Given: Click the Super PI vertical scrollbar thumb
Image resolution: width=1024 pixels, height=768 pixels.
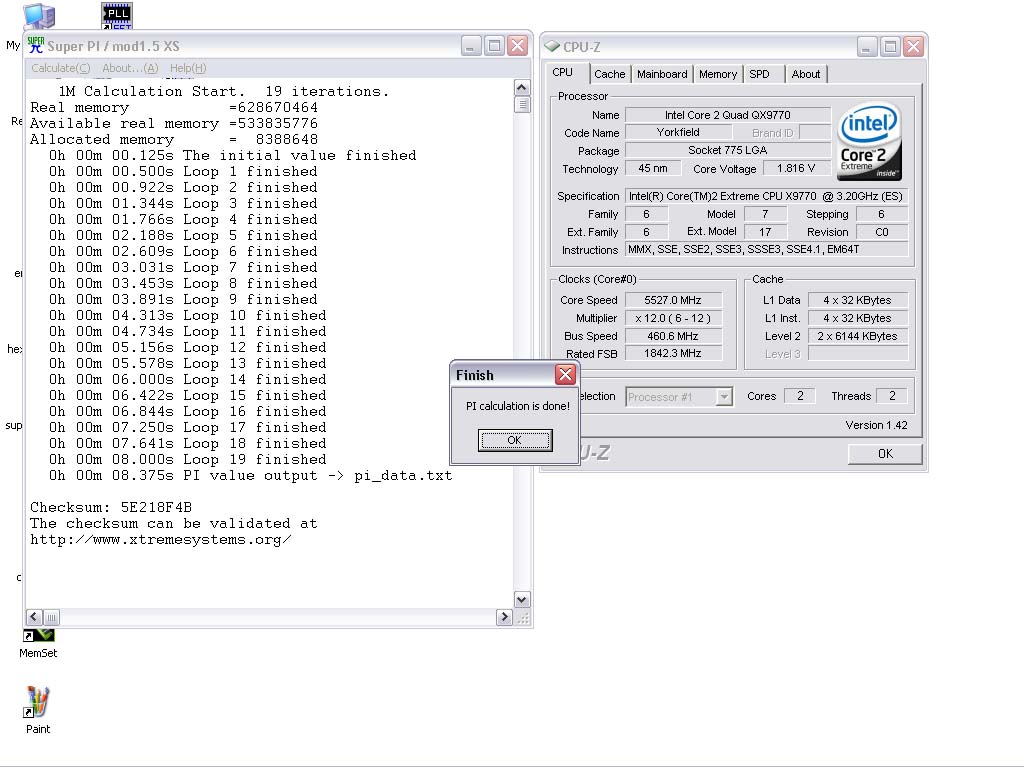Looking at the screenshot, I should (521, 104).
